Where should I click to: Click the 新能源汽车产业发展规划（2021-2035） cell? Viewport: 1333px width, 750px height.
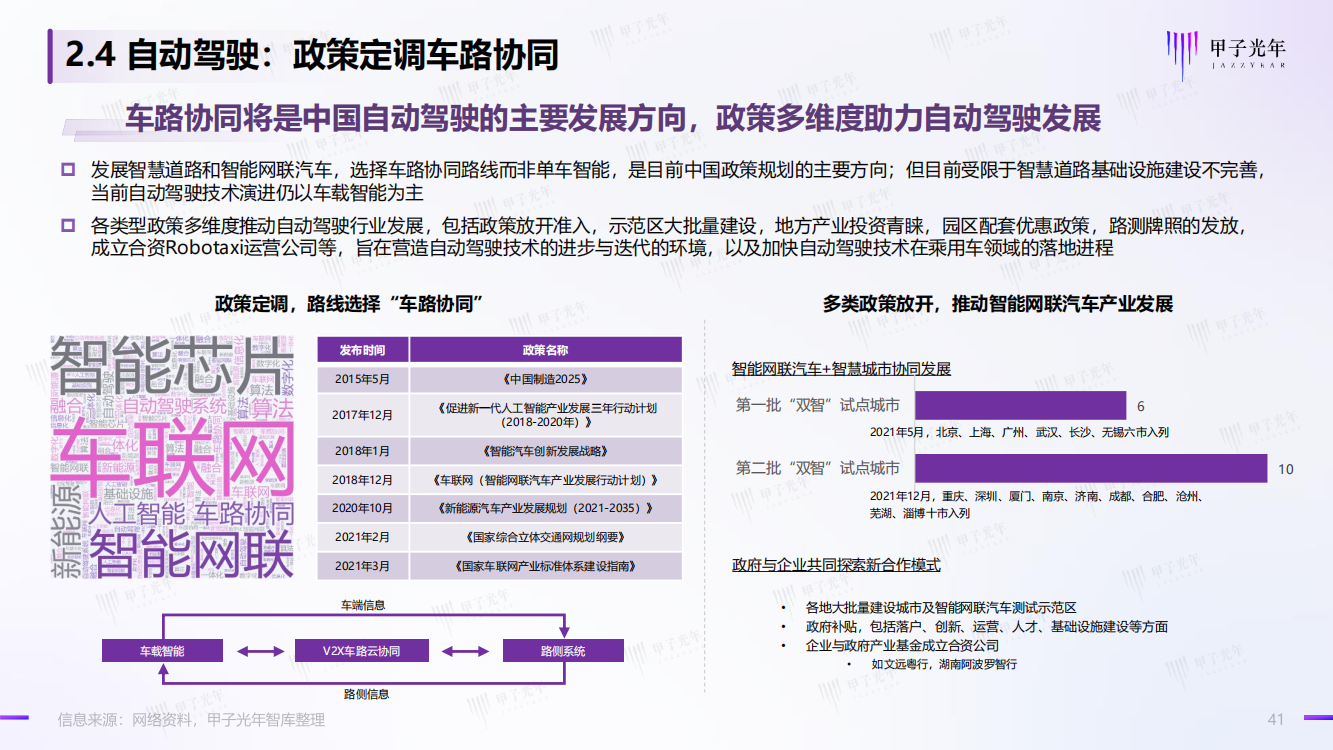pos(546,508)
